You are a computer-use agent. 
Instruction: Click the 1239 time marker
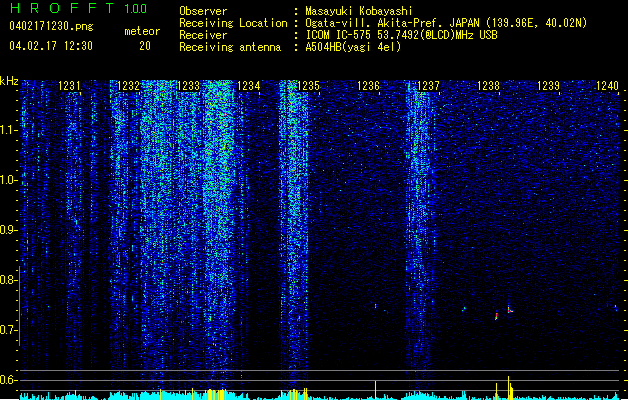(x=548, y=86)
